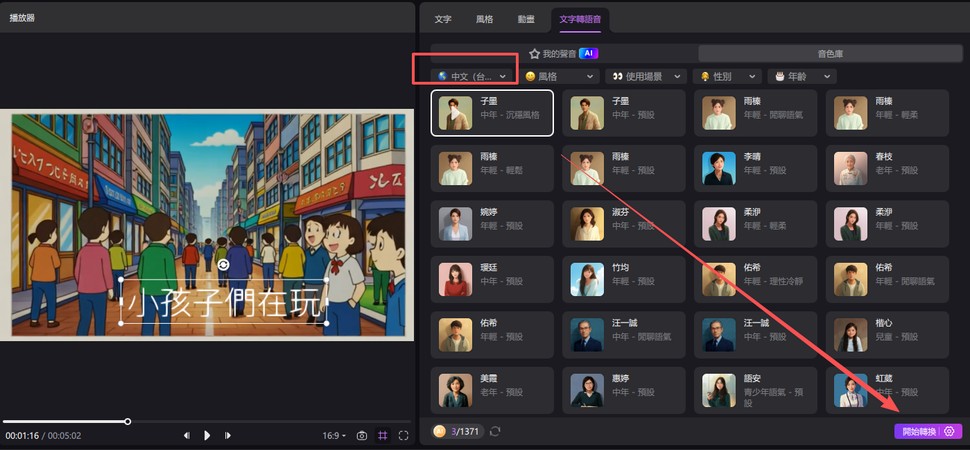Take a snapshot with the camera icon
Viewport: 970px width, 450px height.
362,436
